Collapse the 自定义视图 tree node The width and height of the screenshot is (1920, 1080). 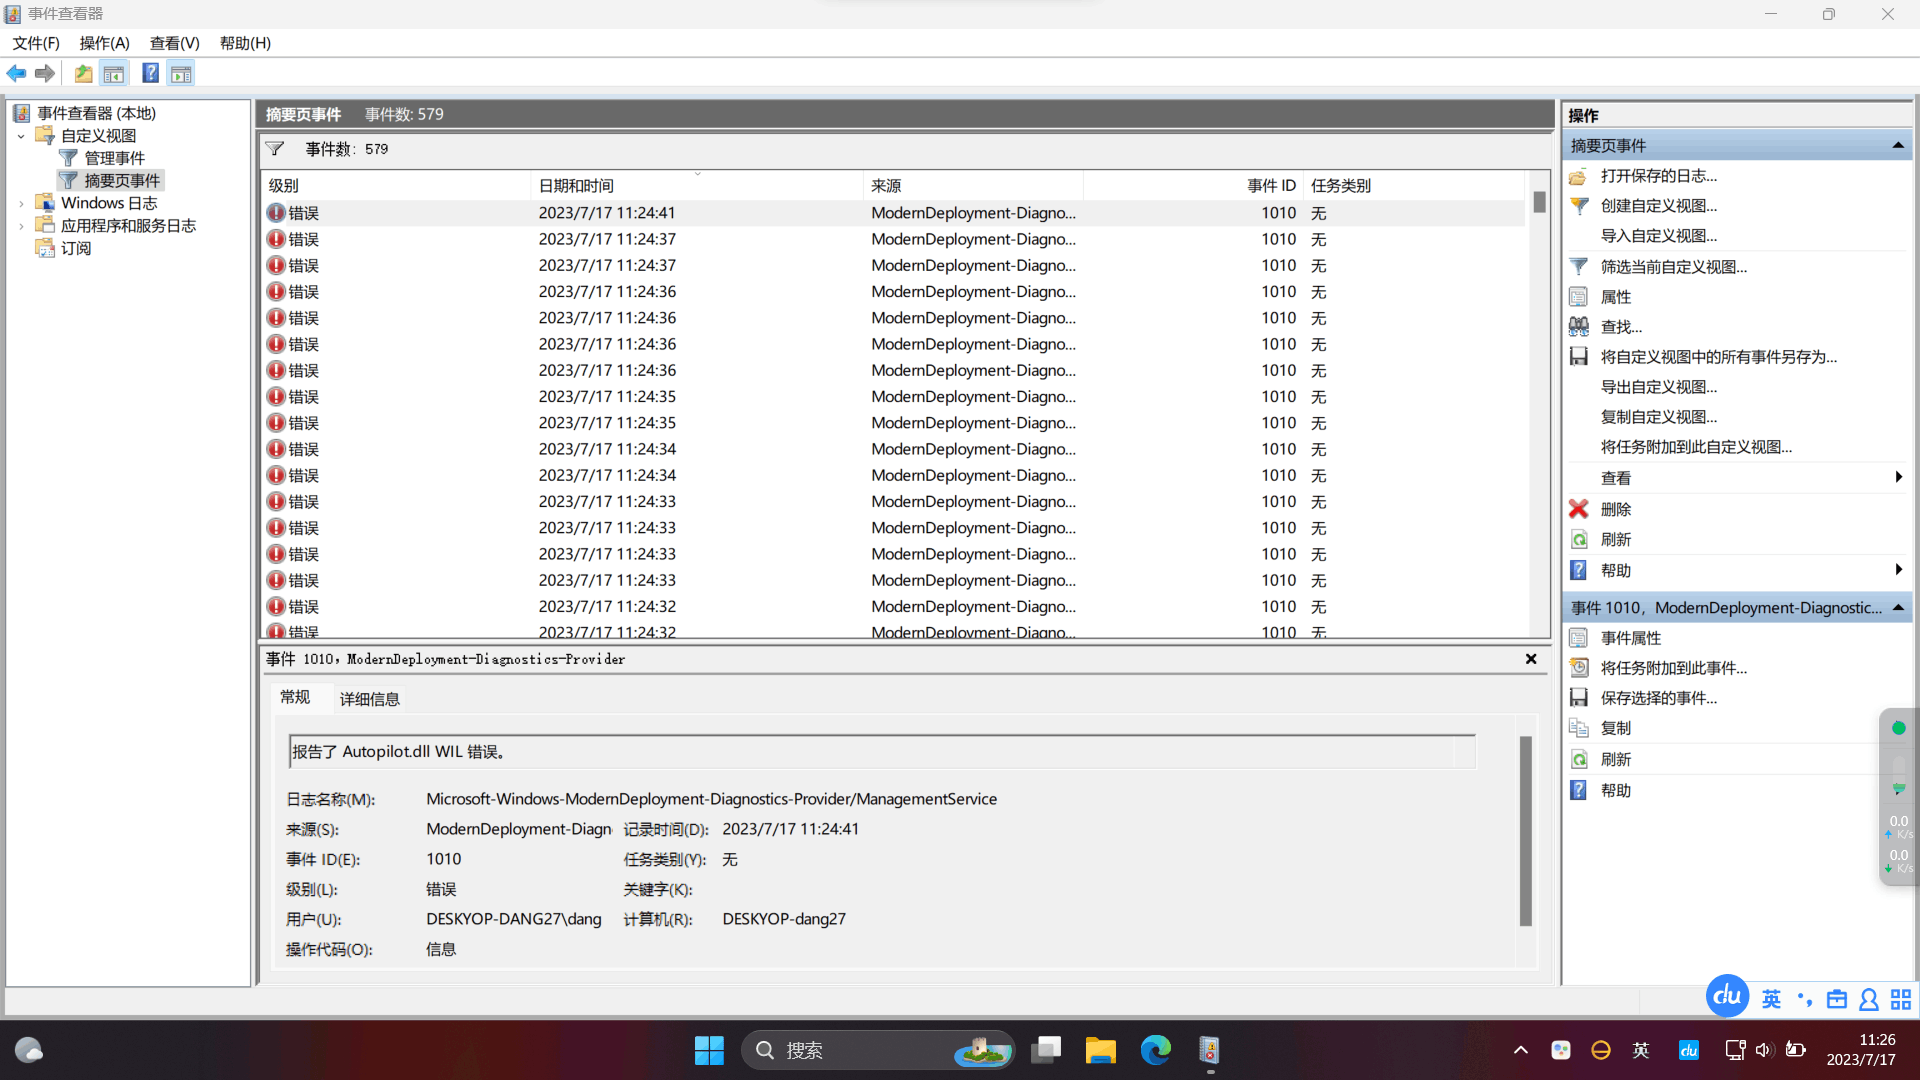click(x=21, y=136)
